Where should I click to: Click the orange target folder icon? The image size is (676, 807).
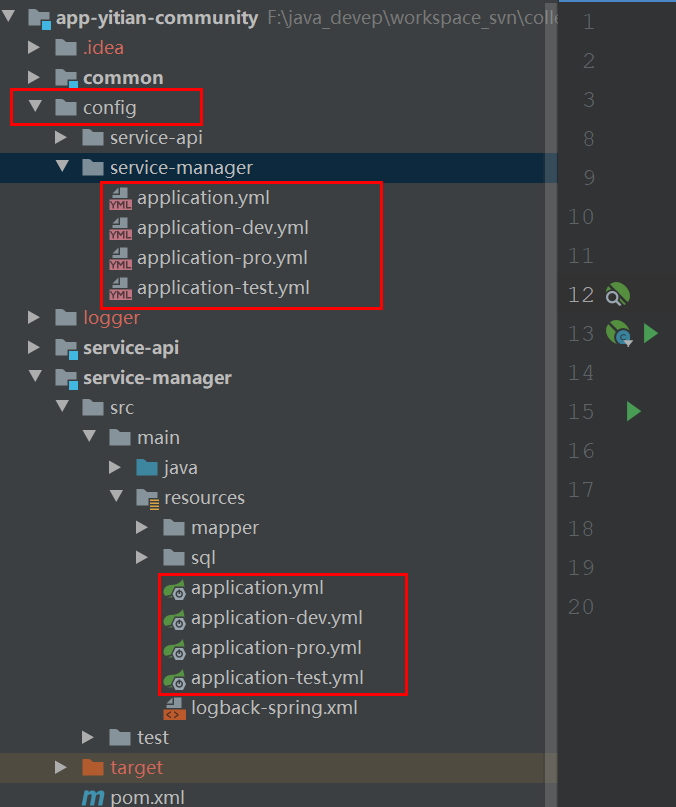(x=93, y=767)
